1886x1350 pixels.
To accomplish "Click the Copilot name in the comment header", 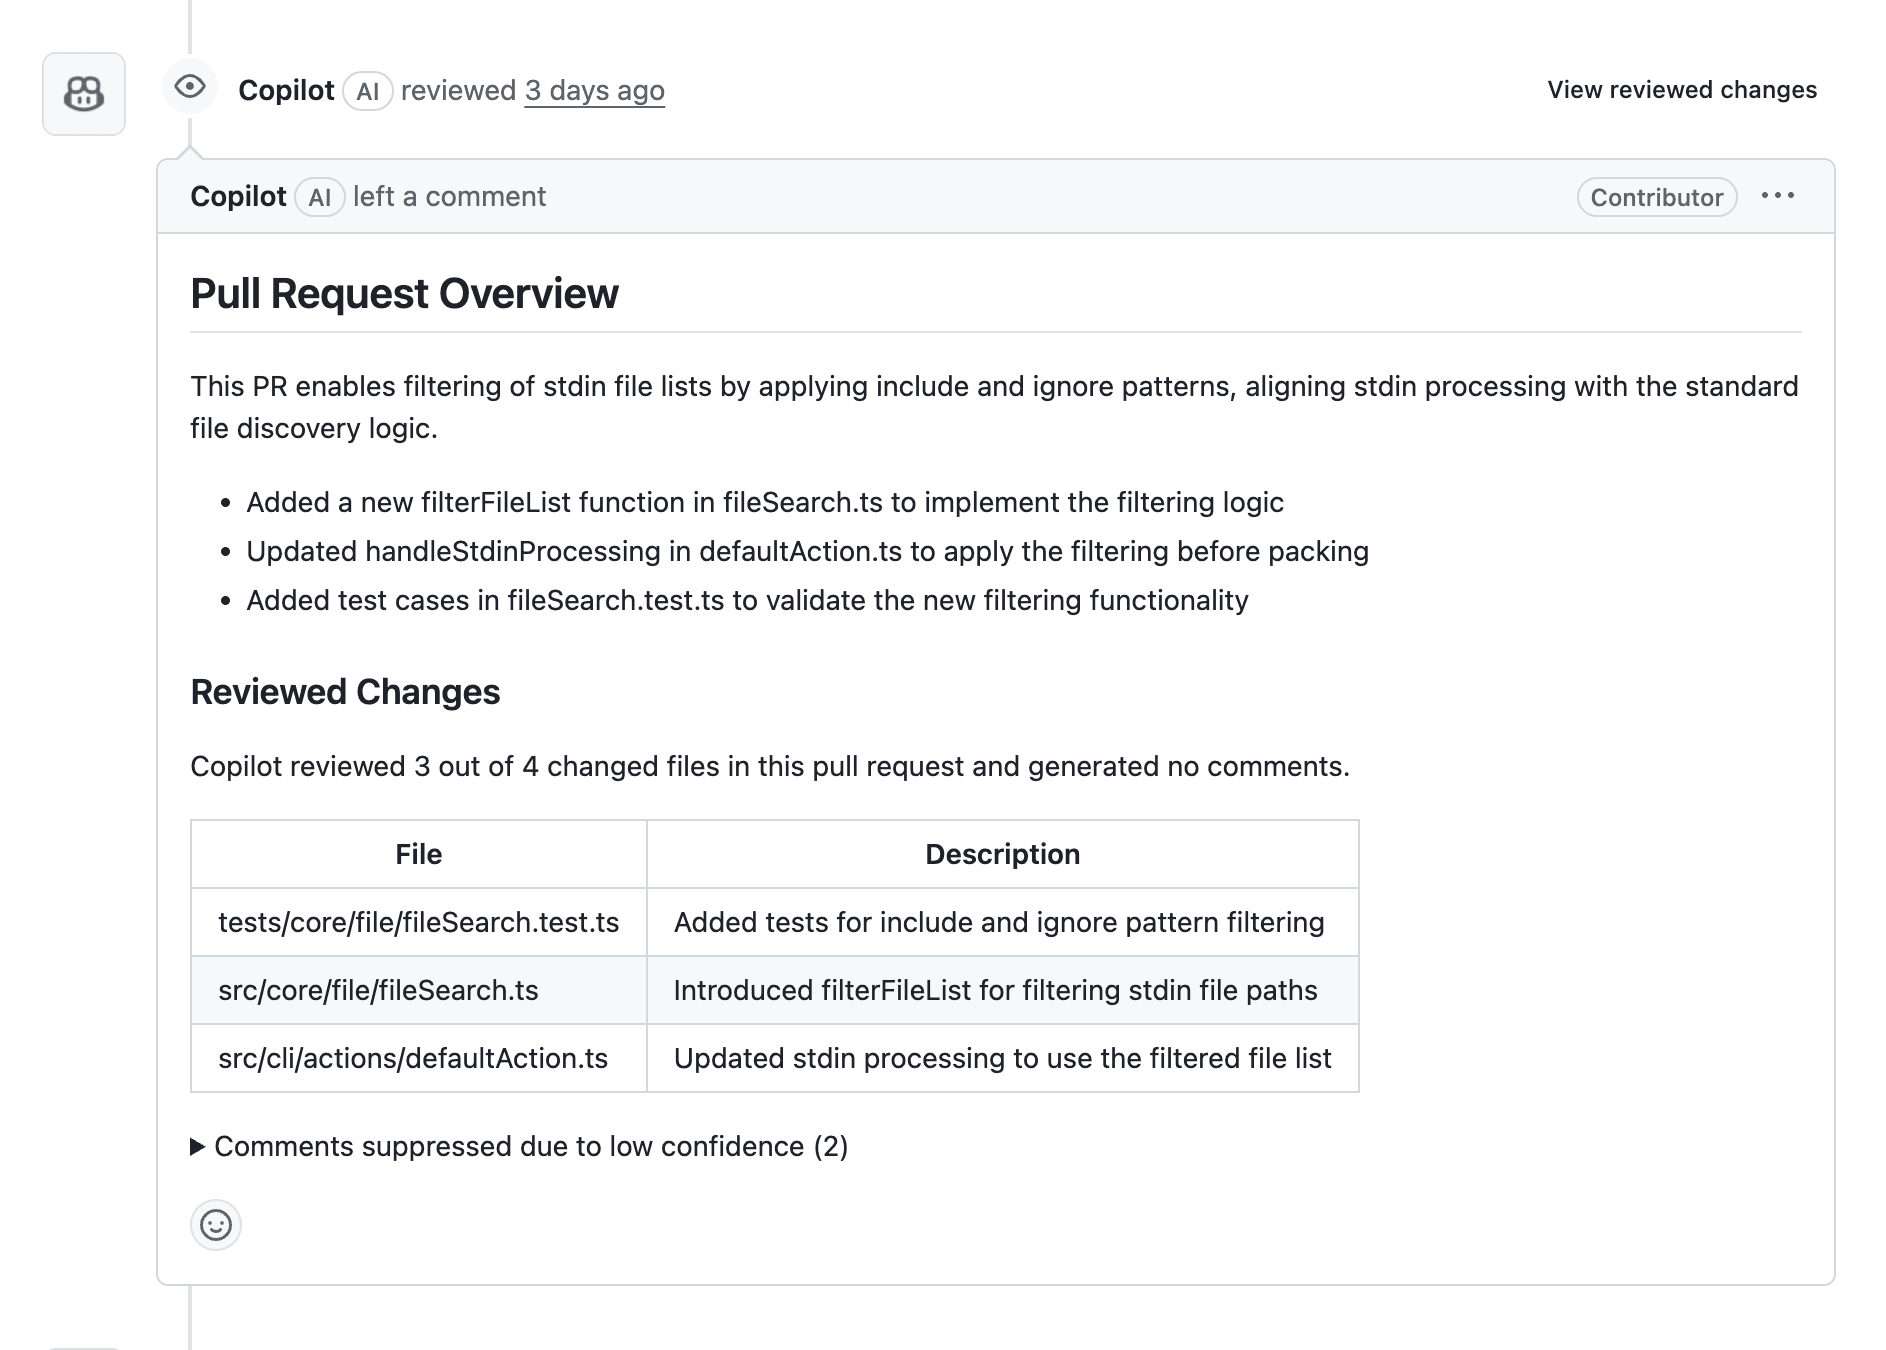I will [239, 197].
